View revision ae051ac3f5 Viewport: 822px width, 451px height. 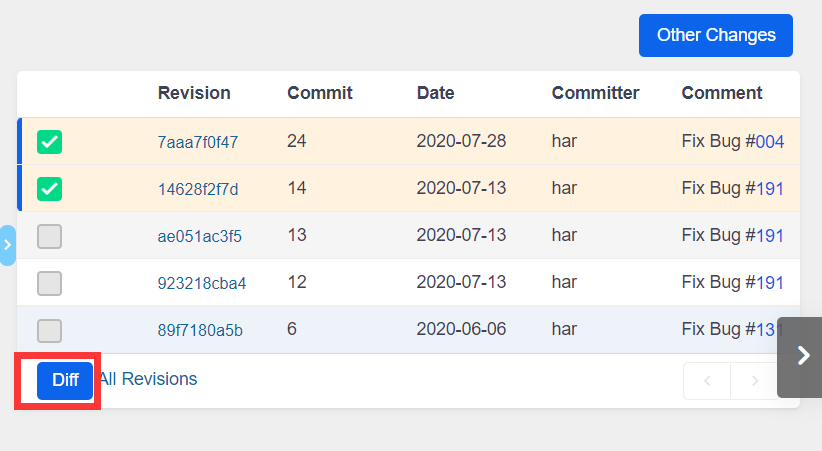pyautogui.click(x=200, y=236)
